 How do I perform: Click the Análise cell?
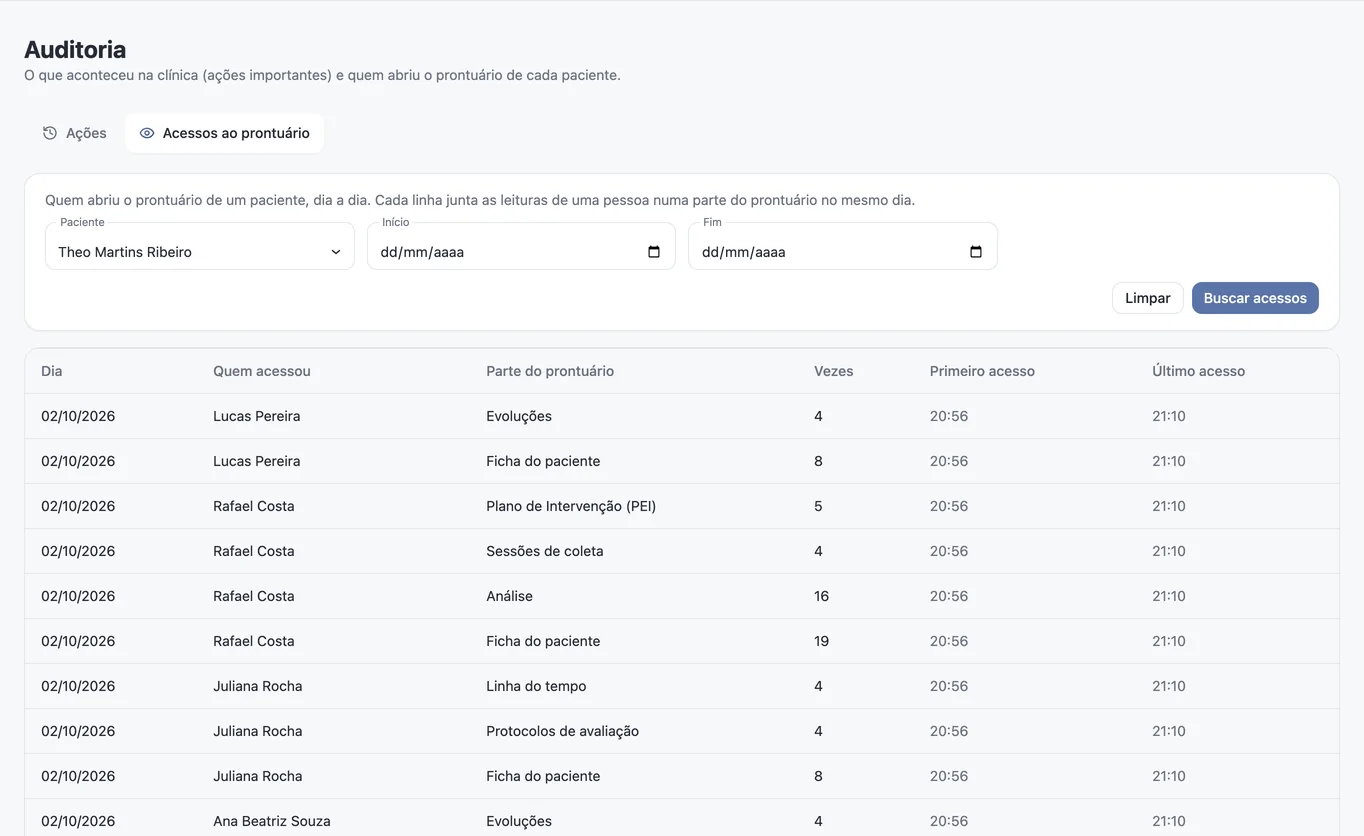coord(510,596)
